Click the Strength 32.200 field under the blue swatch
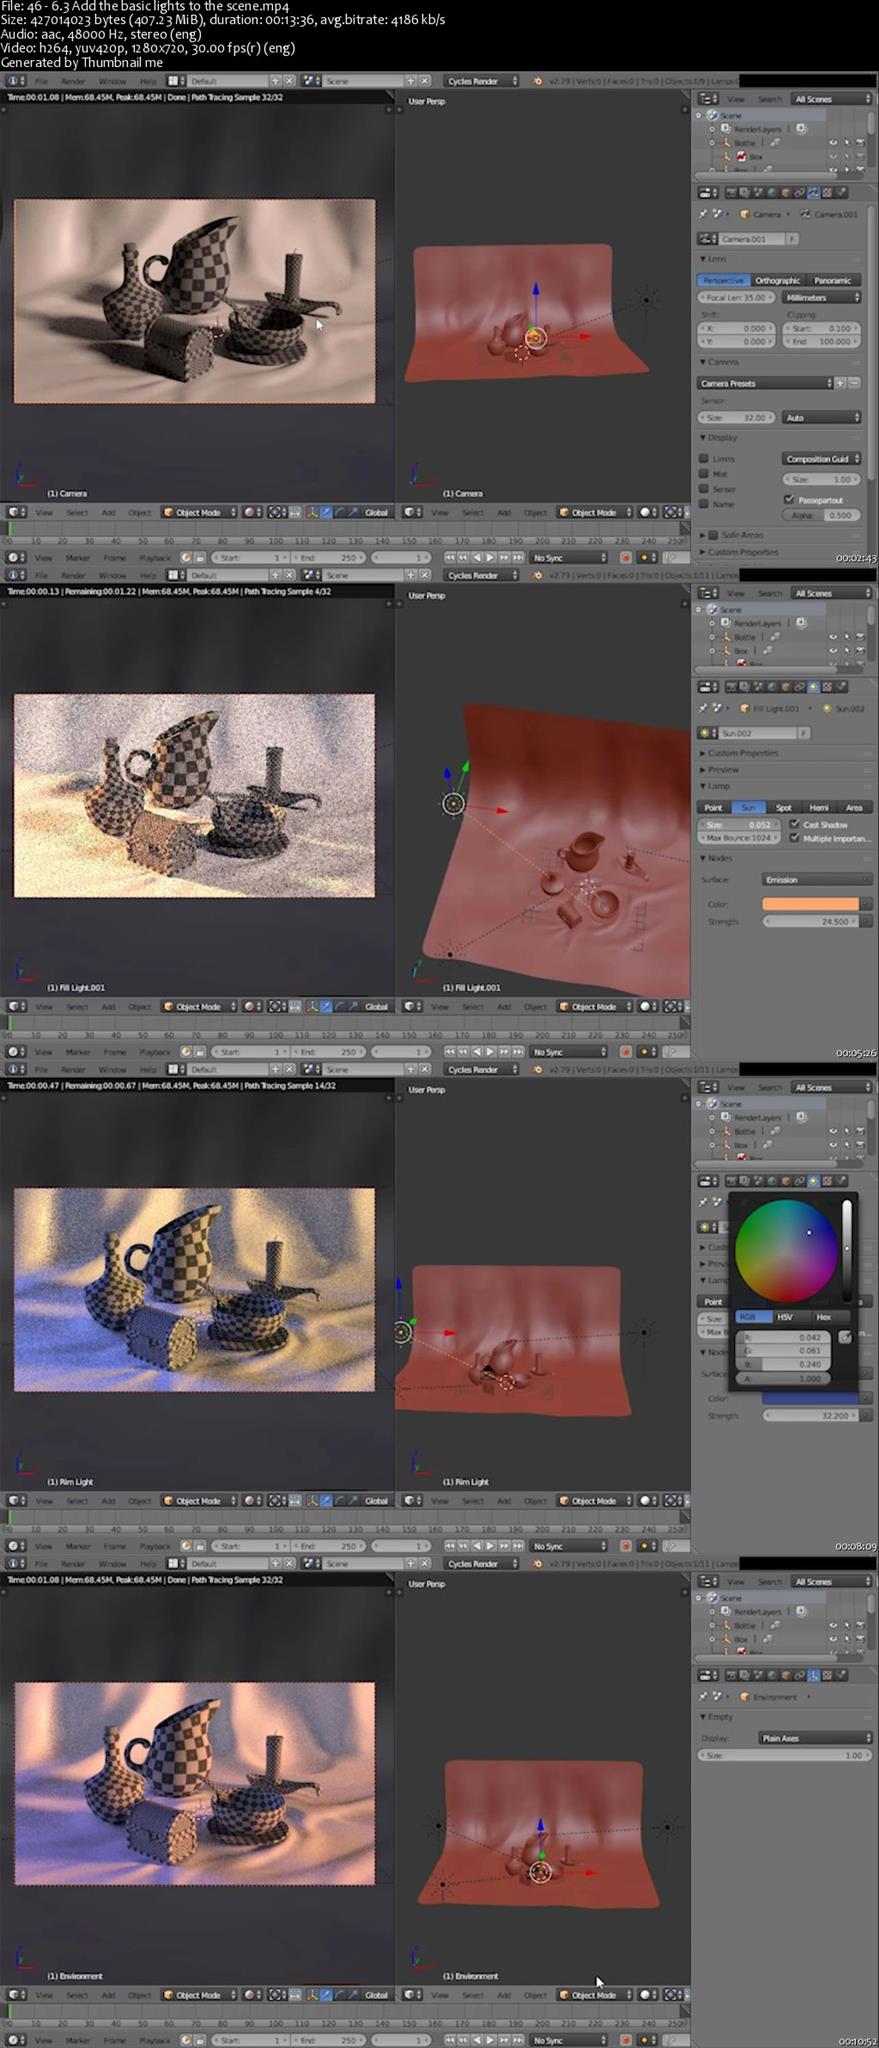 pyautogui.click(x=811, y=1415)
